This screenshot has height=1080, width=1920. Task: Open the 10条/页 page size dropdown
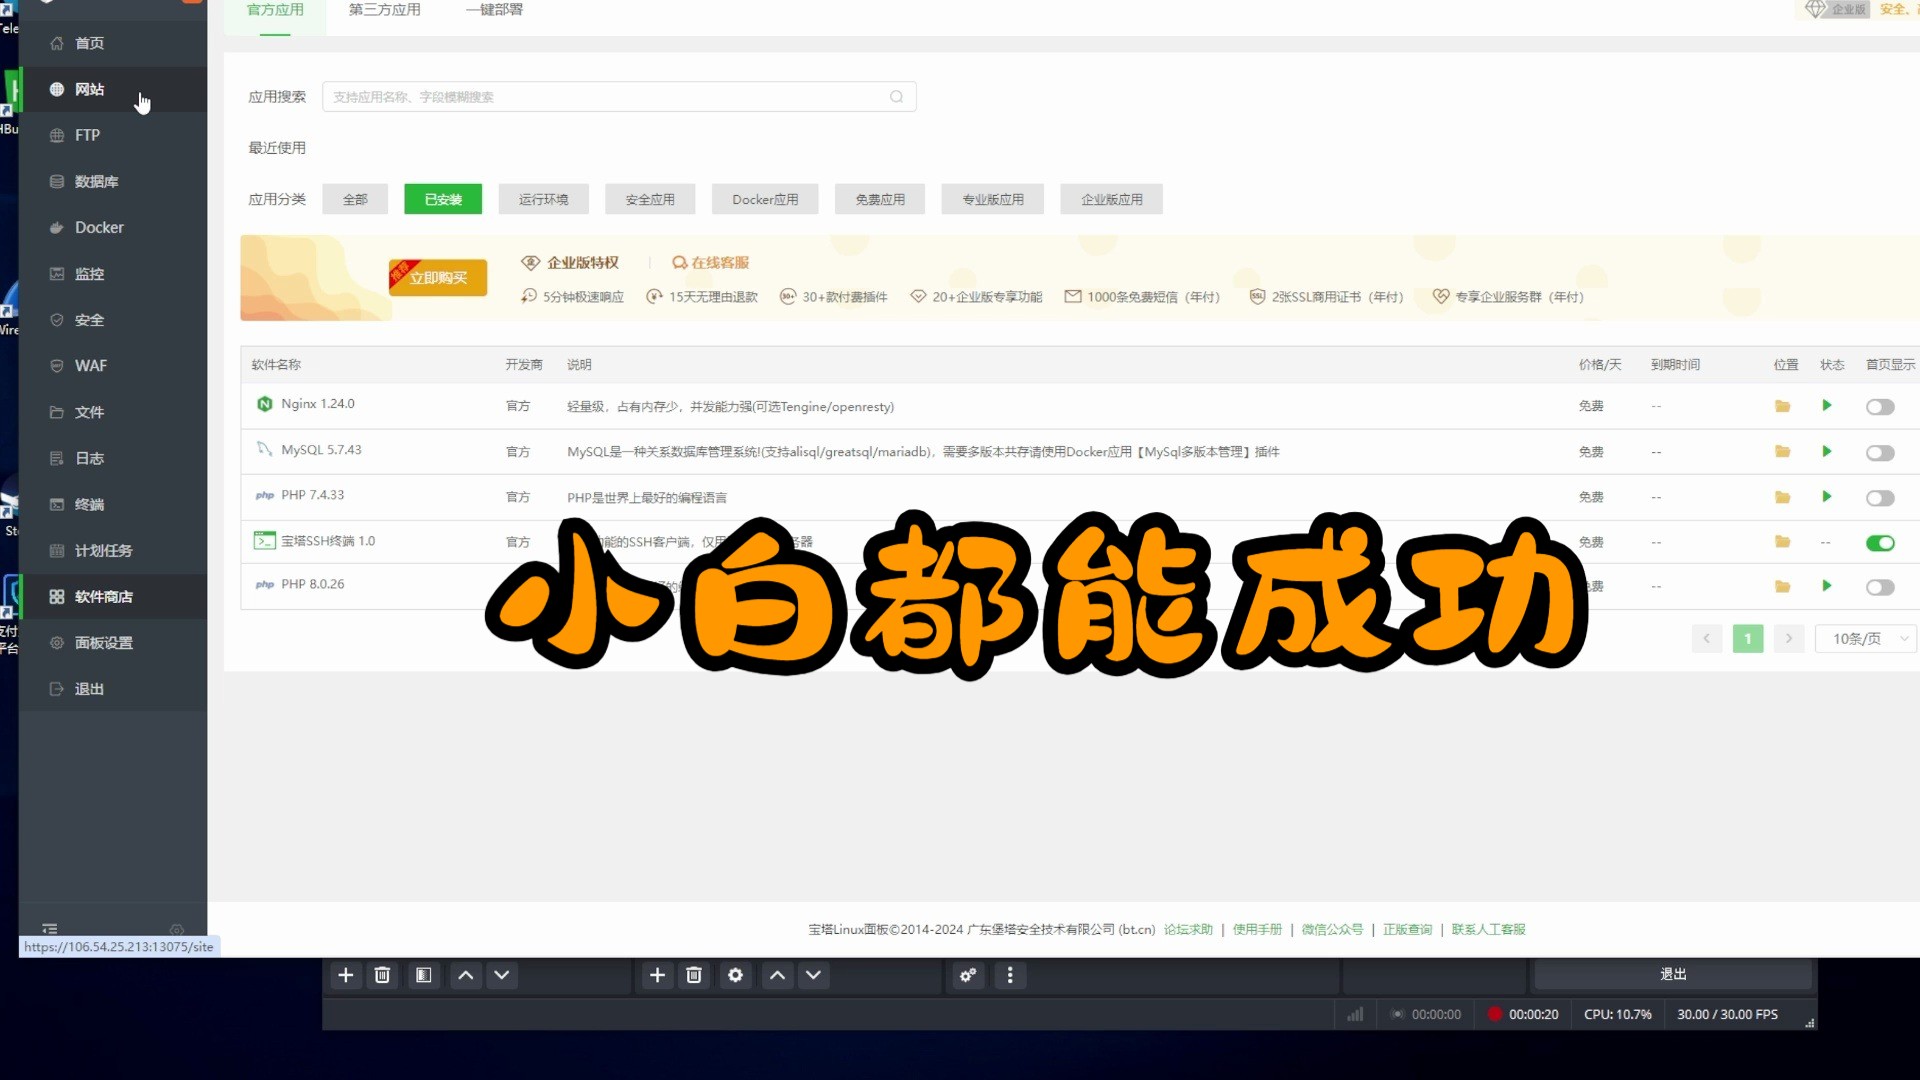click(x=1865, y=638)
